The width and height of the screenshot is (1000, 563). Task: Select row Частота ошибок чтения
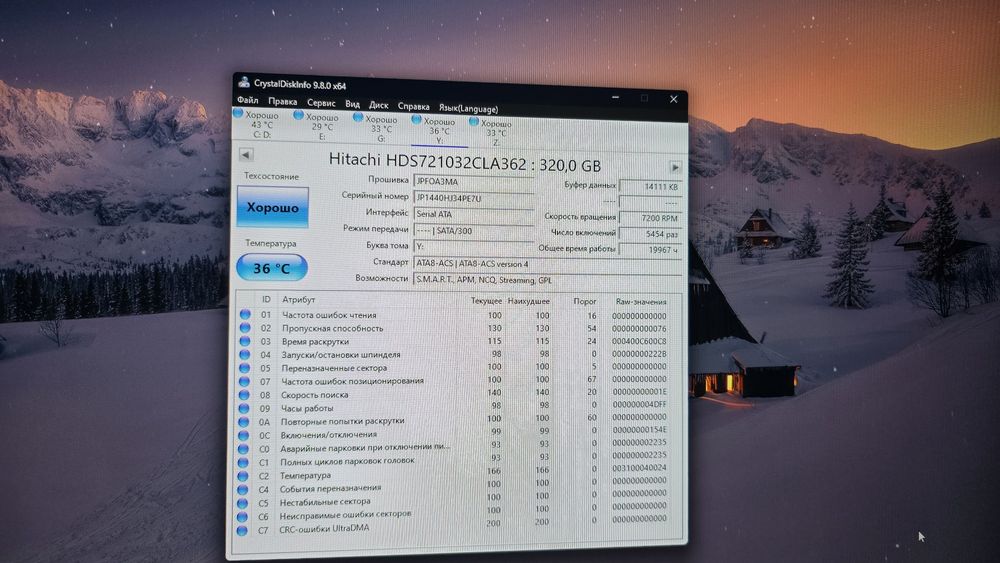click(453, 315)
